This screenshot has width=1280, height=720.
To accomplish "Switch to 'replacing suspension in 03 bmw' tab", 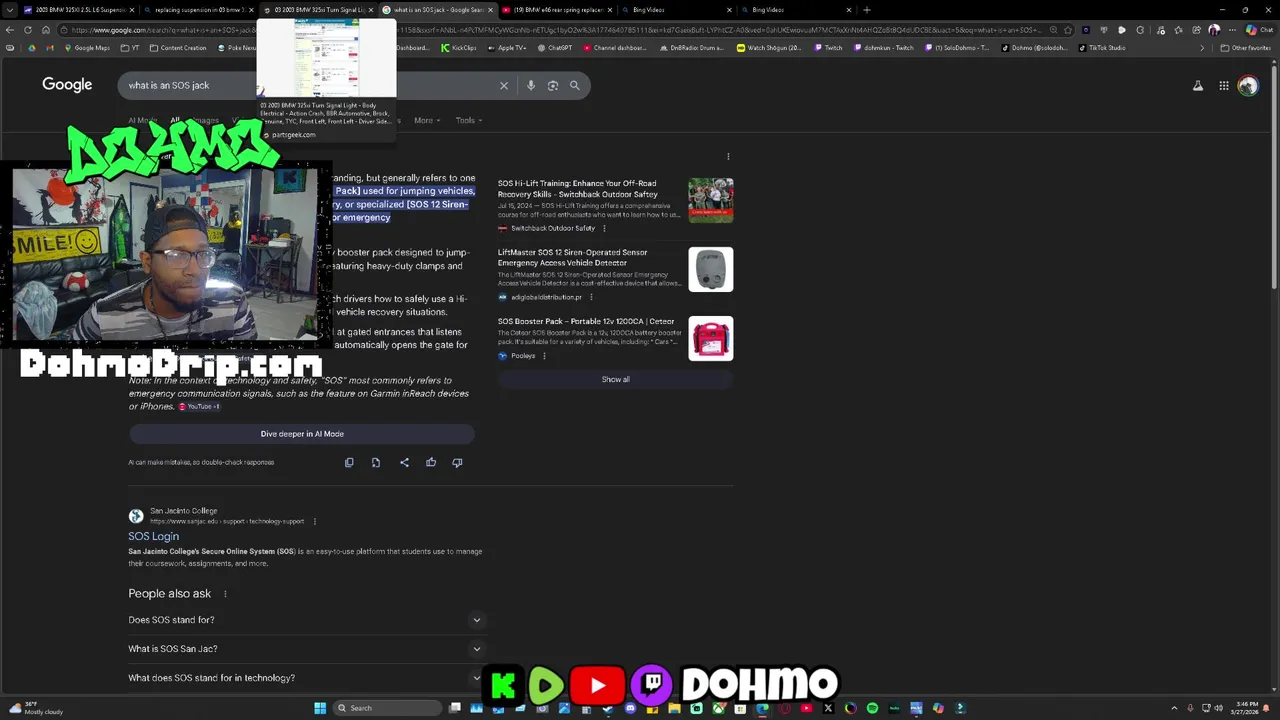I will [x=196, y=10].
